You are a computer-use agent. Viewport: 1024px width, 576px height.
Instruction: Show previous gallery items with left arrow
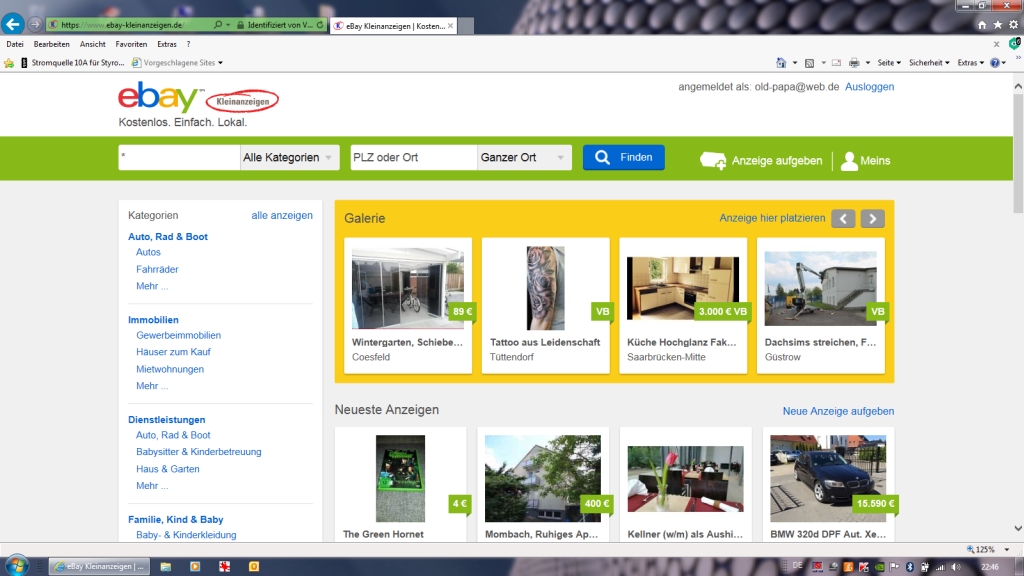pyautogui.click(x=843, y=218)
